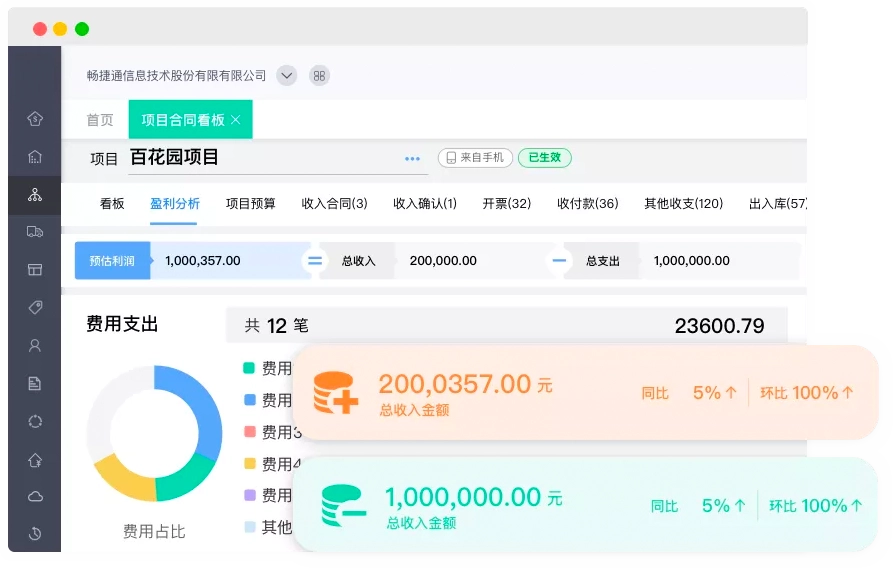Click the storefront icon in sidebar
This screenshot has width=893, height=568.
click(35, 269)
